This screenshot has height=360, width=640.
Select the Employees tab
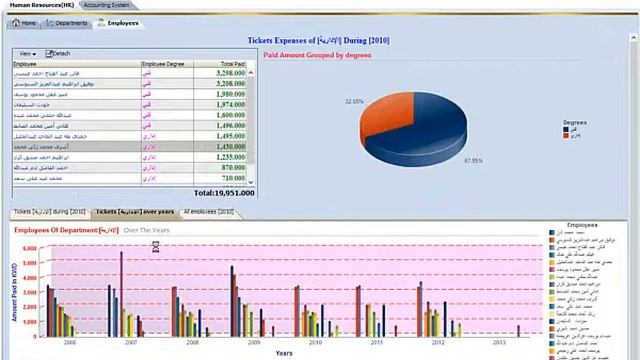pos(118,23)
